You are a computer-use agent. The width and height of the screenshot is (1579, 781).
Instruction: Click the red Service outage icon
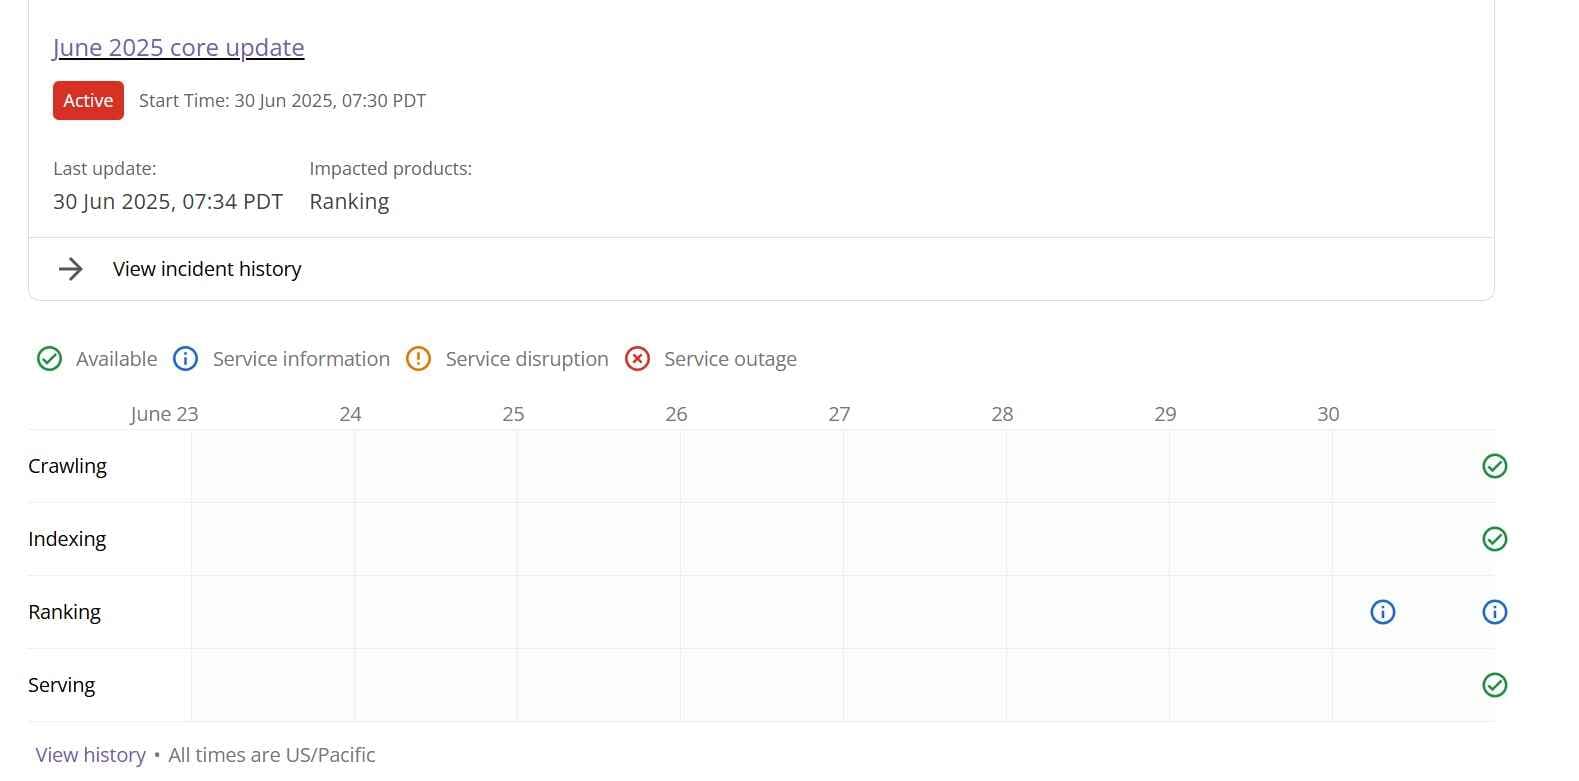coord(637,358)
